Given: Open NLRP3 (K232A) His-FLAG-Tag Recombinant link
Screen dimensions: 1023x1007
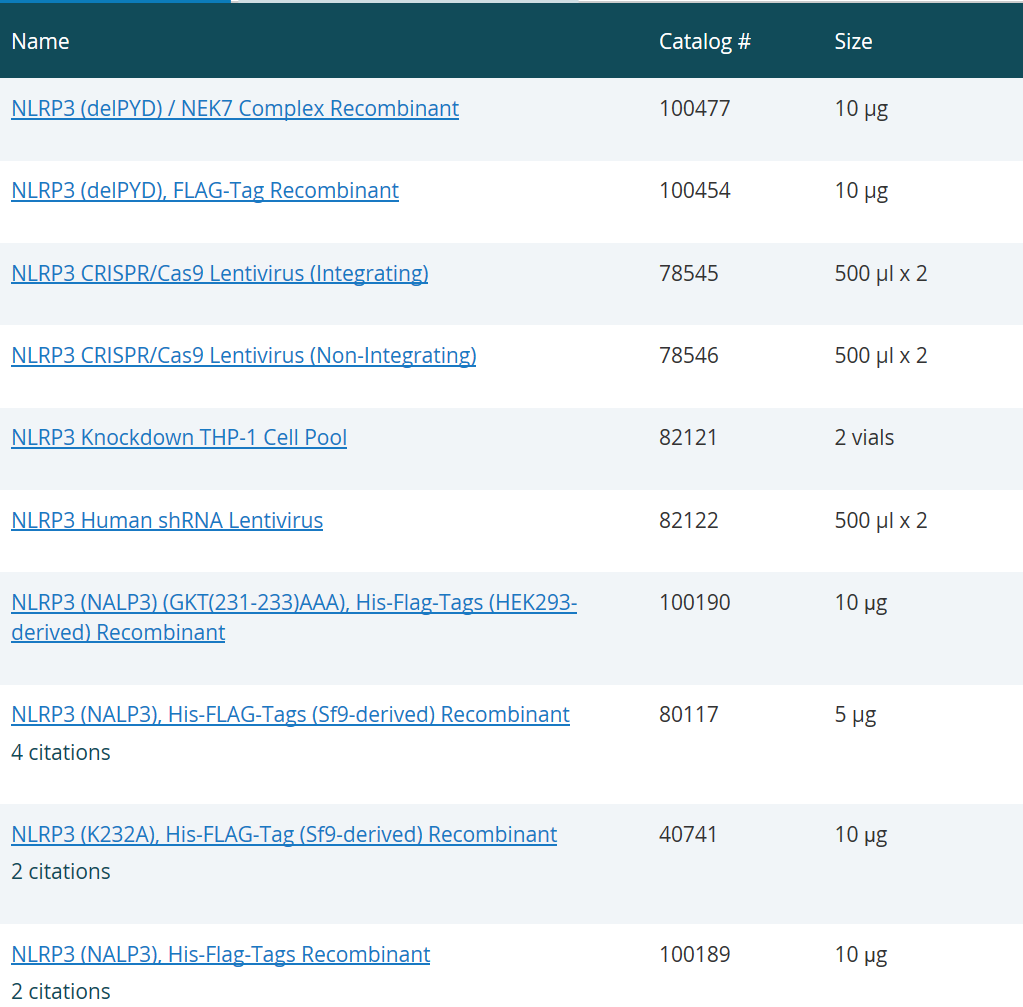Looking at the screenshot, I should pos(284,834).
